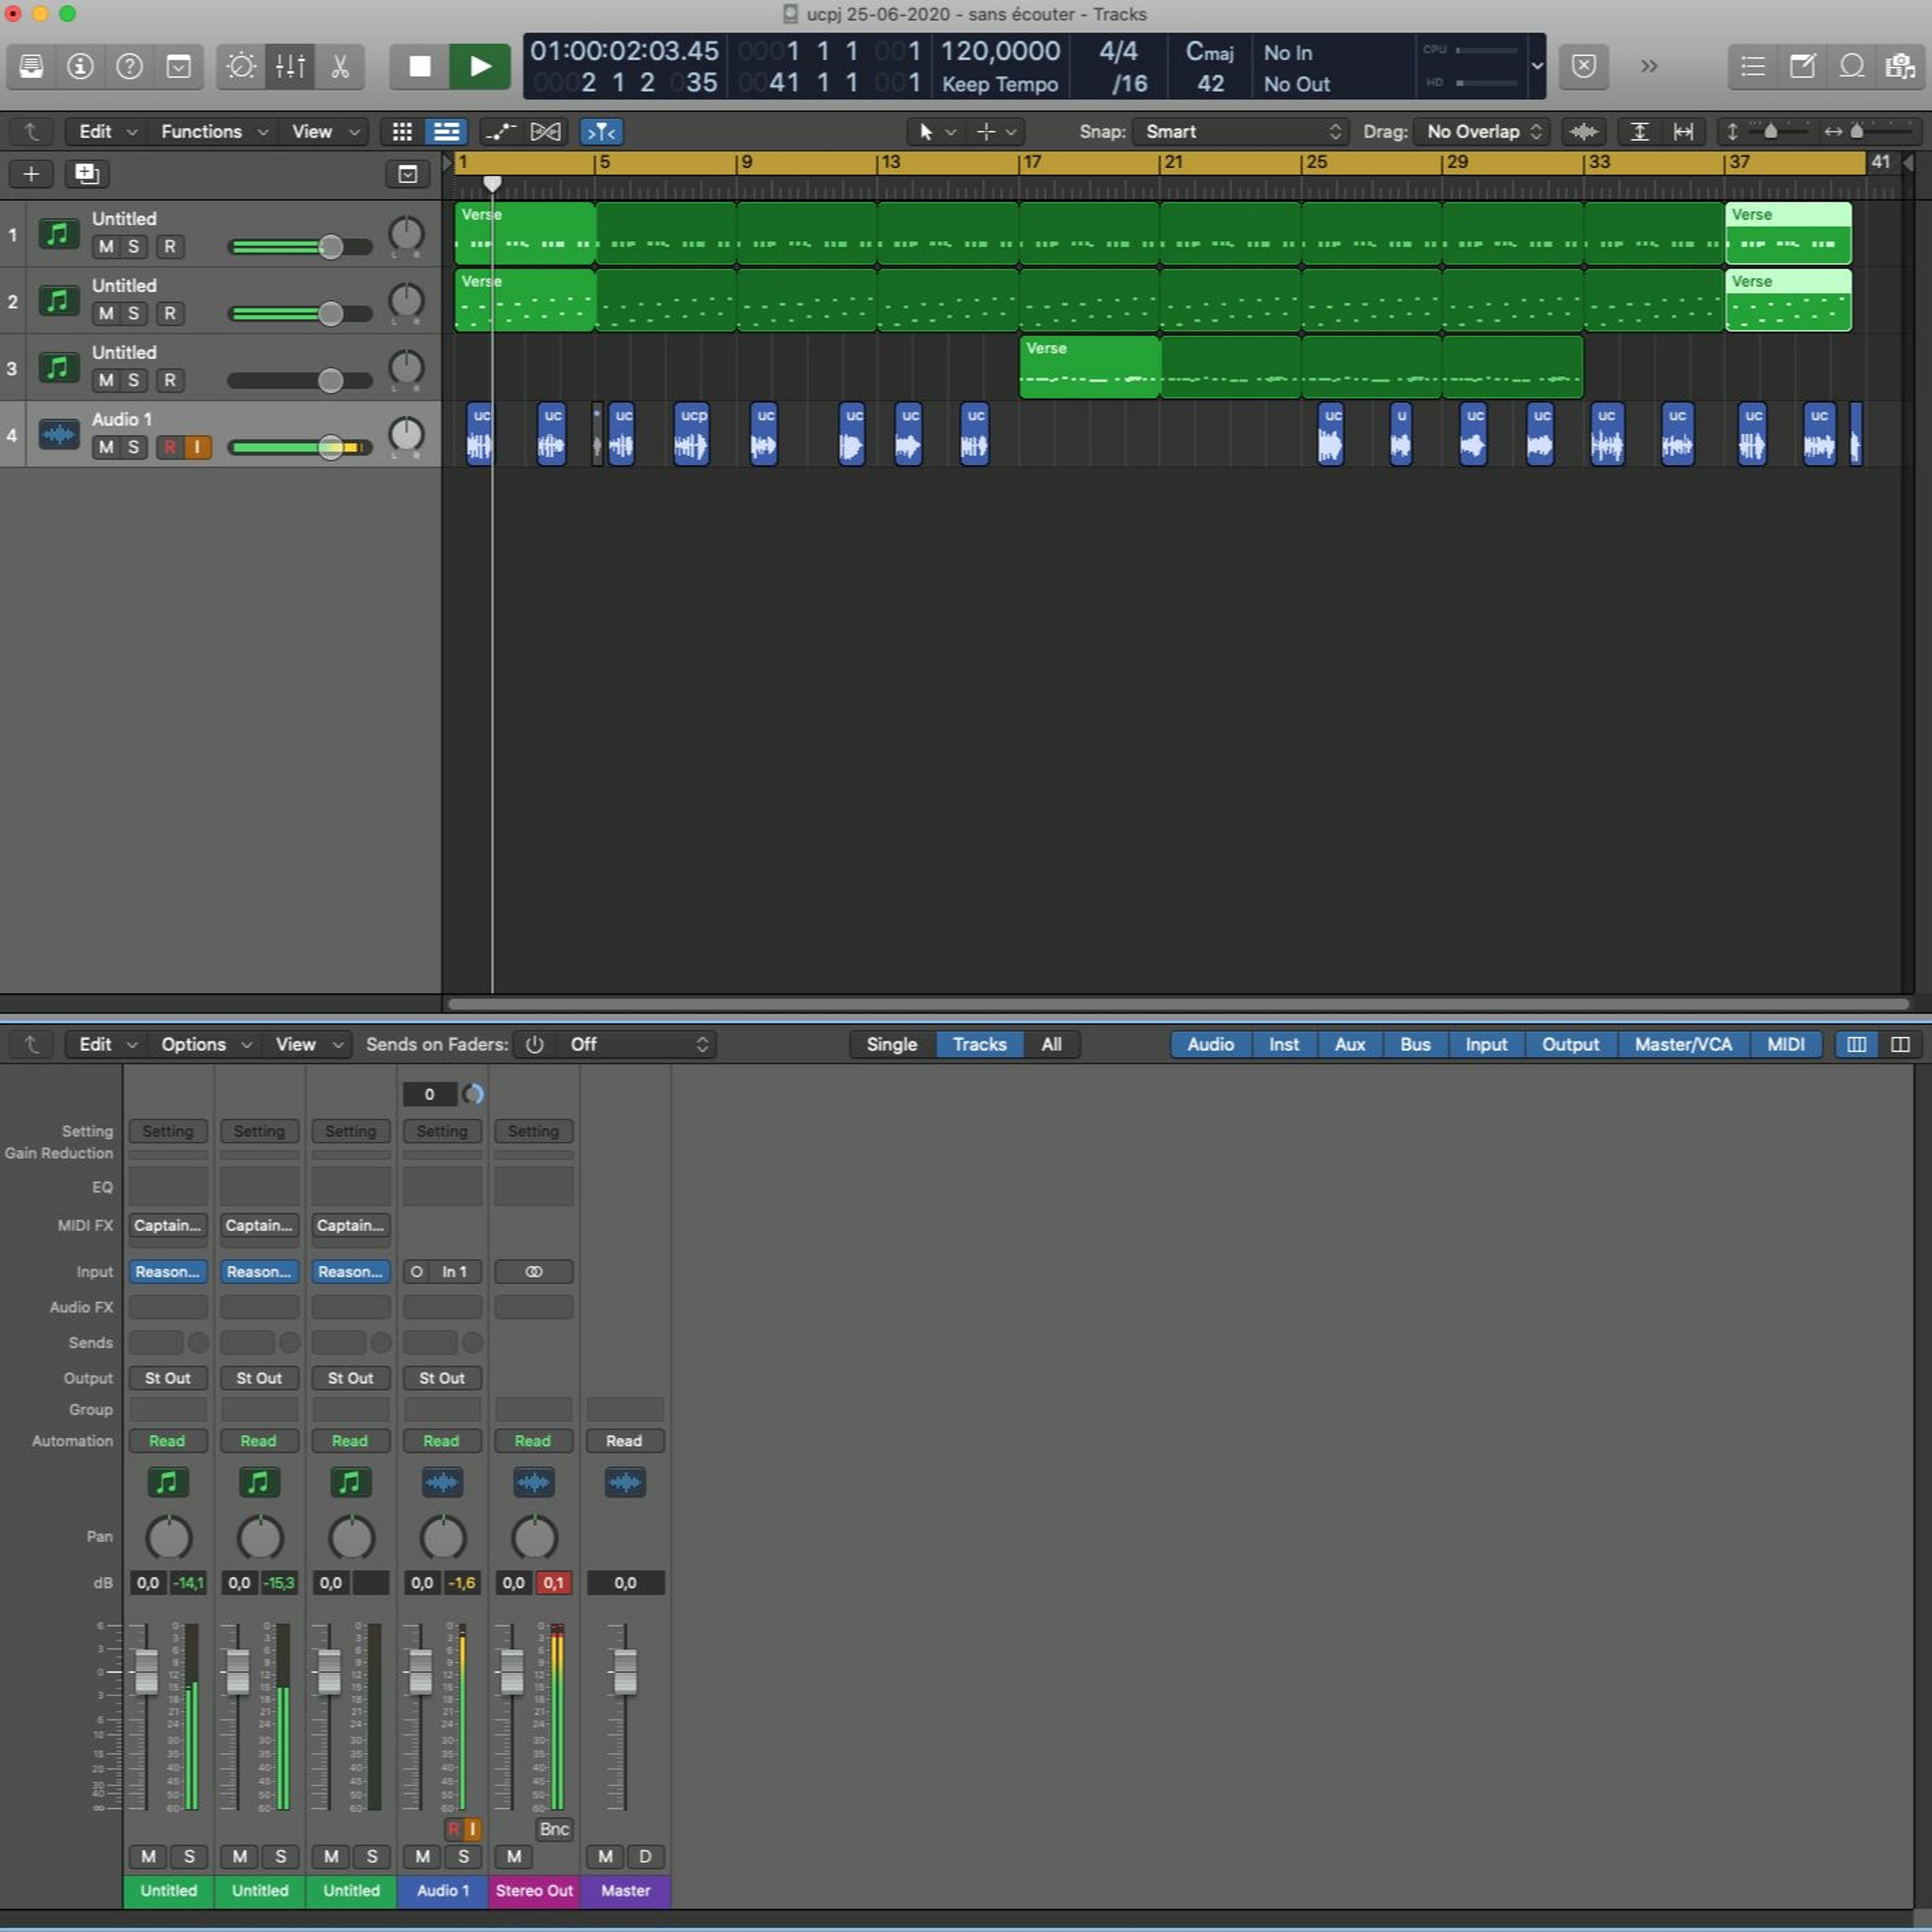
Task: Expand Sends on Faders Off menu
Action: point(637,1044)
